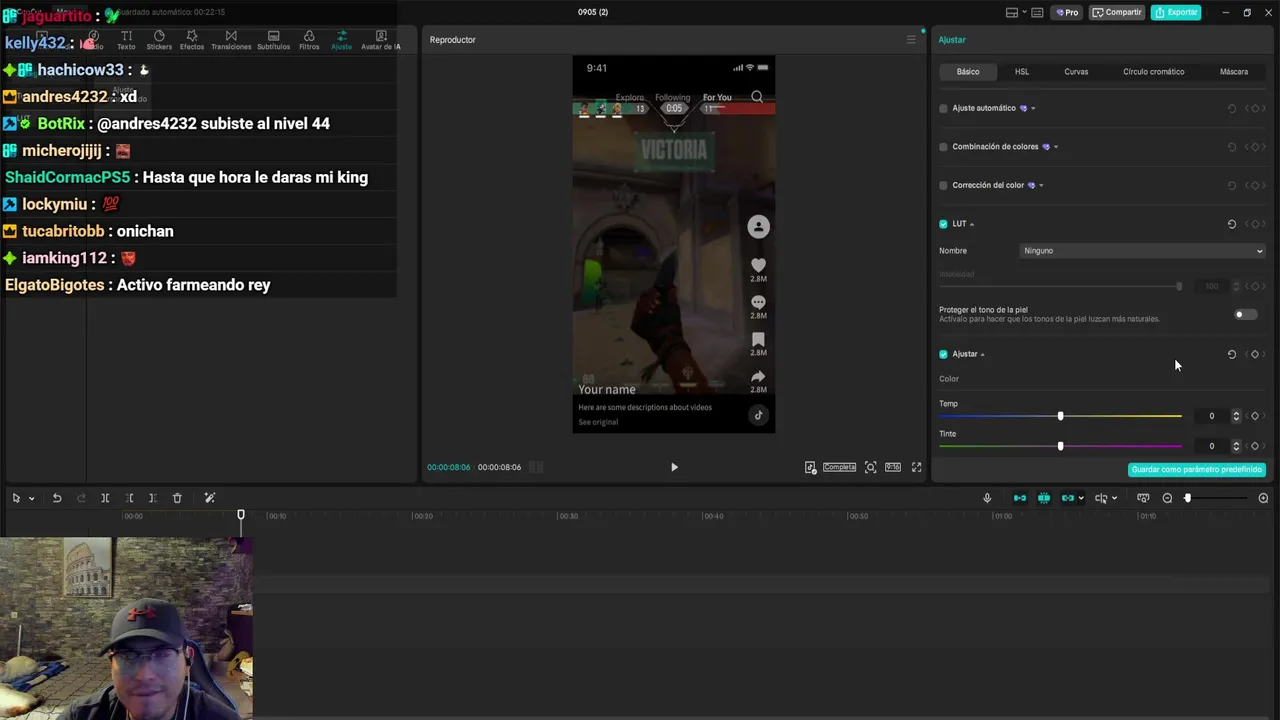Click the Completa quality button in the player
This screenshot has height=720, width=1280.
click(x=839, y=467)
